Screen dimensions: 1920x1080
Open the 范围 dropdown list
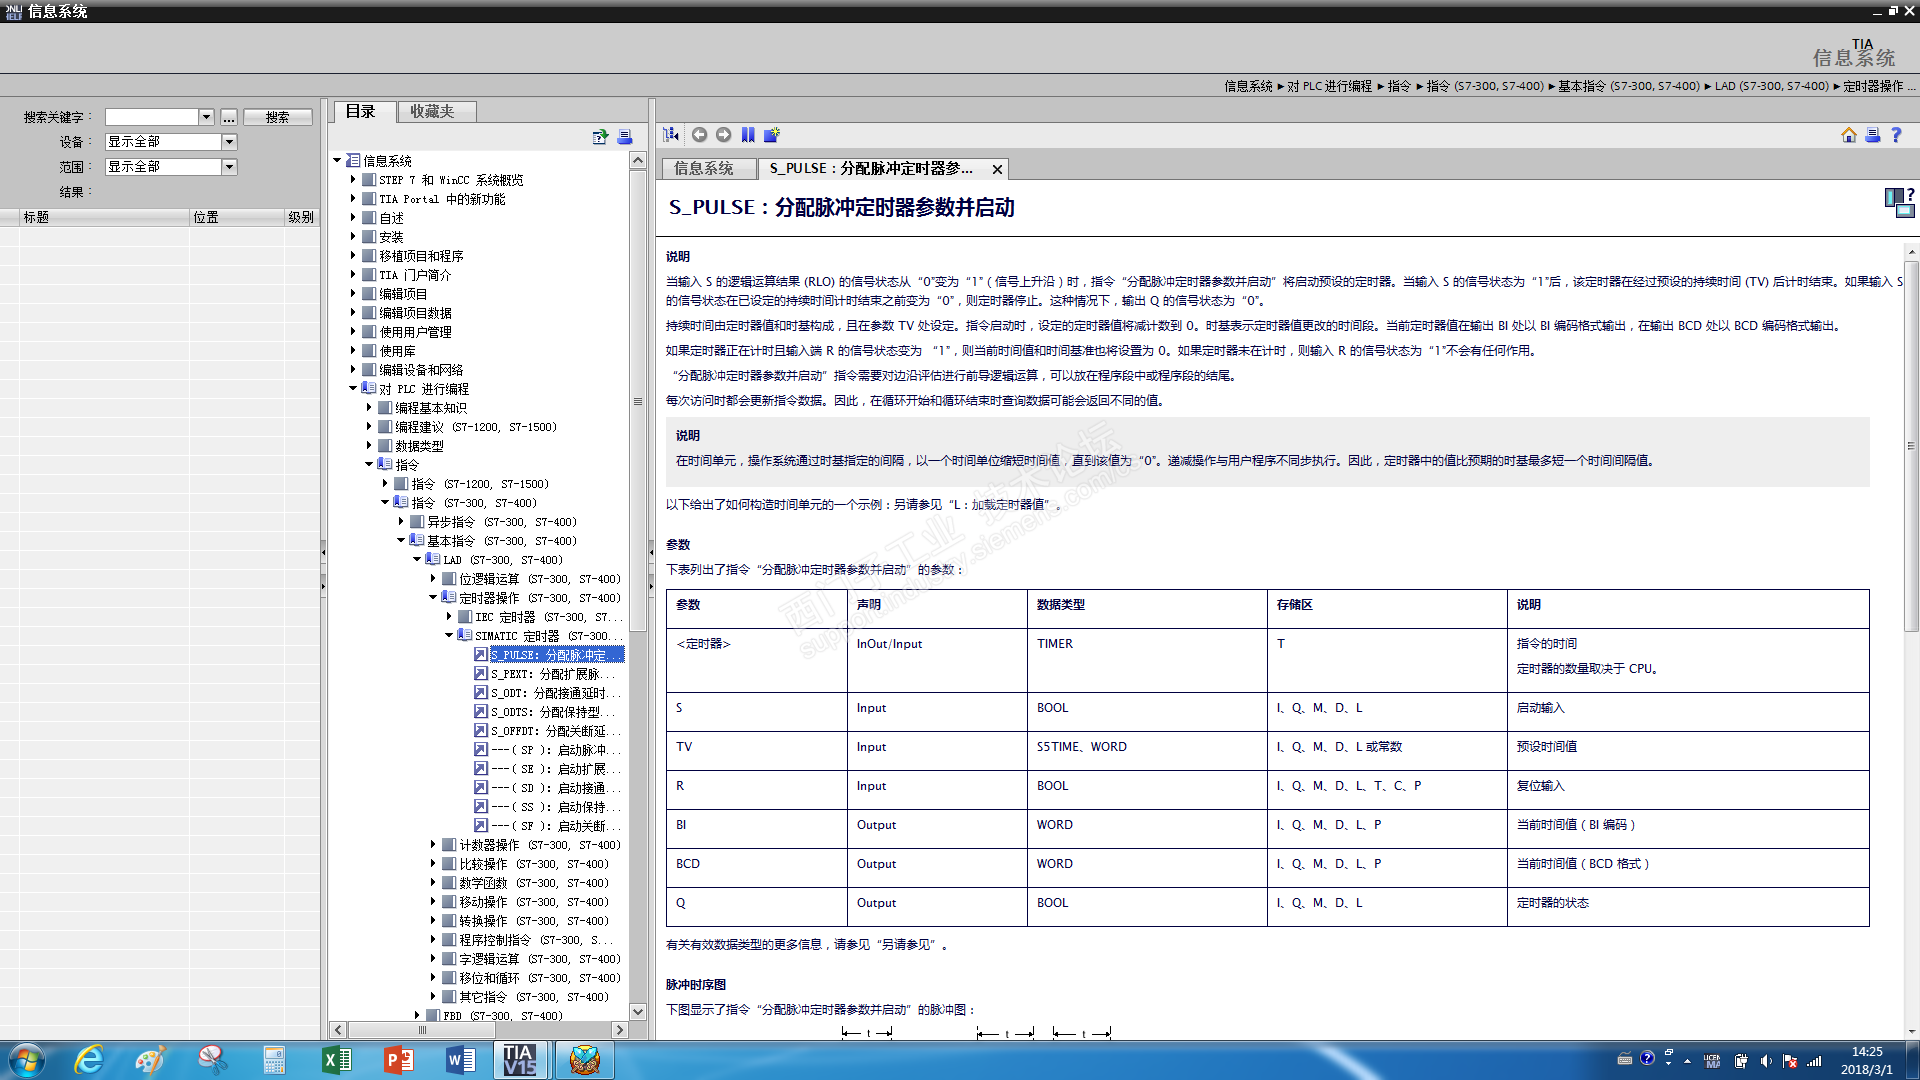tap(229, 167)
